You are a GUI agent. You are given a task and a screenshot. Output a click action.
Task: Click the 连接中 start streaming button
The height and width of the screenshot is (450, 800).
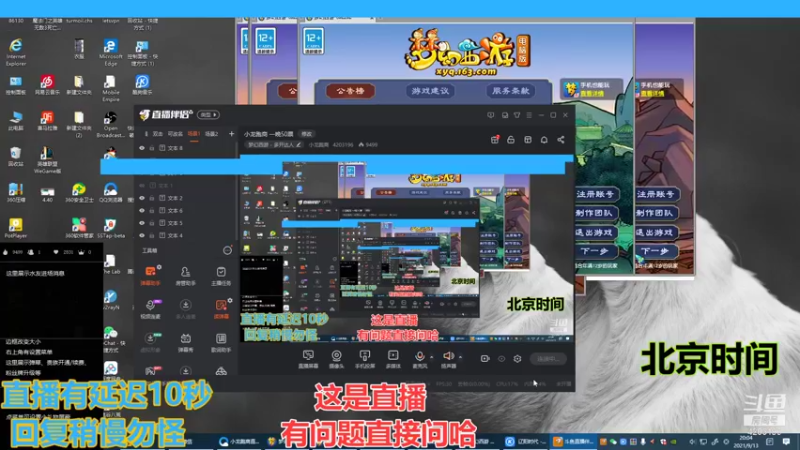548,359
